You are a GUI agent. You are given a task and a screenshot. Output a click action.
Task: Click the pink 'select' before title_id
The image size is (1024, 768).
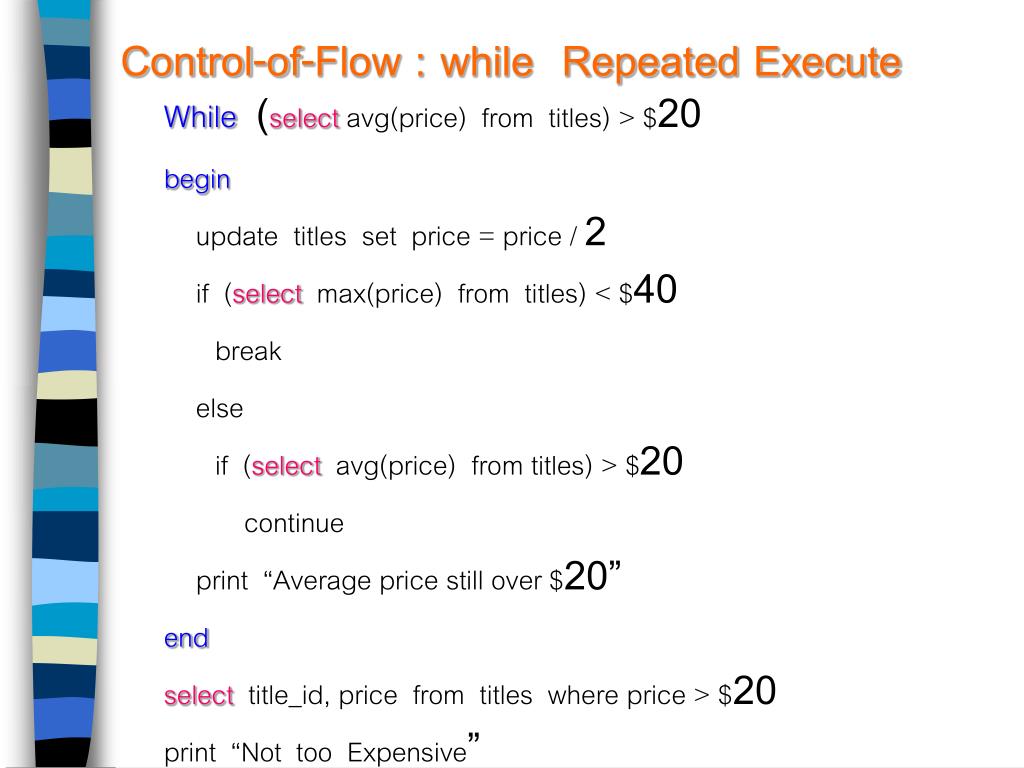tap(199, 696)
